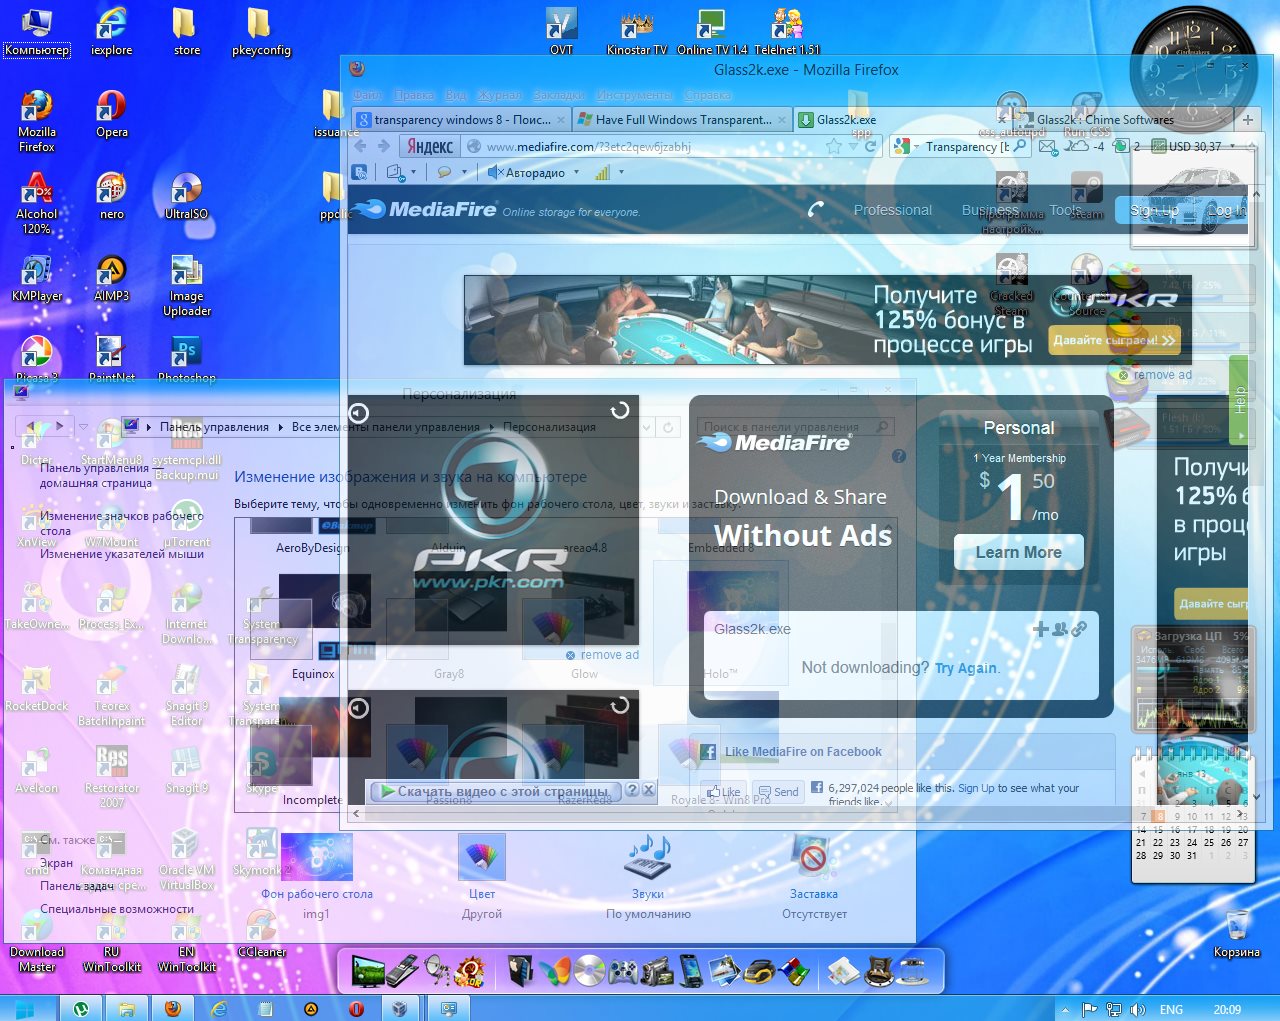Click the Opera taskbar icon
This screenshot has width=1280, height=1021.
coord(356,1009)
